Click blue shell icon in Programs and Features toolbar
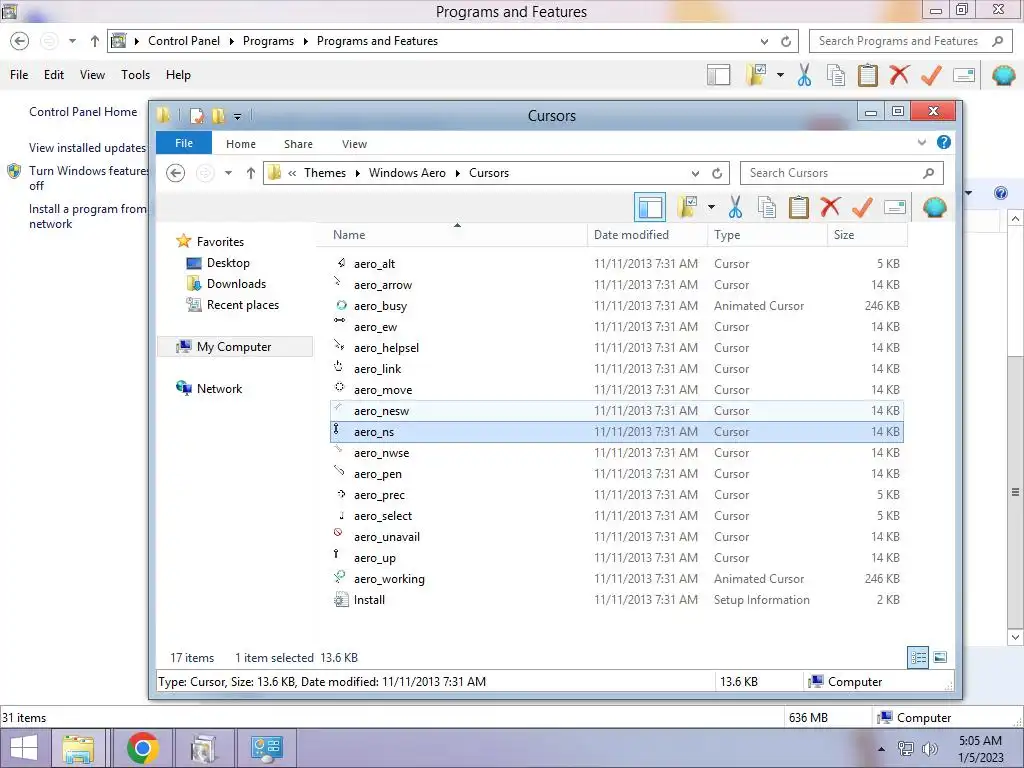The height and width of the screenshot is (768, 1024). [x=1004, y=75]
